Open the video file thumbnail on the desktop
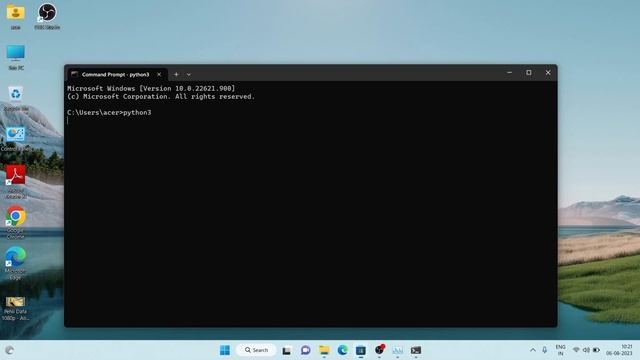 16,308
